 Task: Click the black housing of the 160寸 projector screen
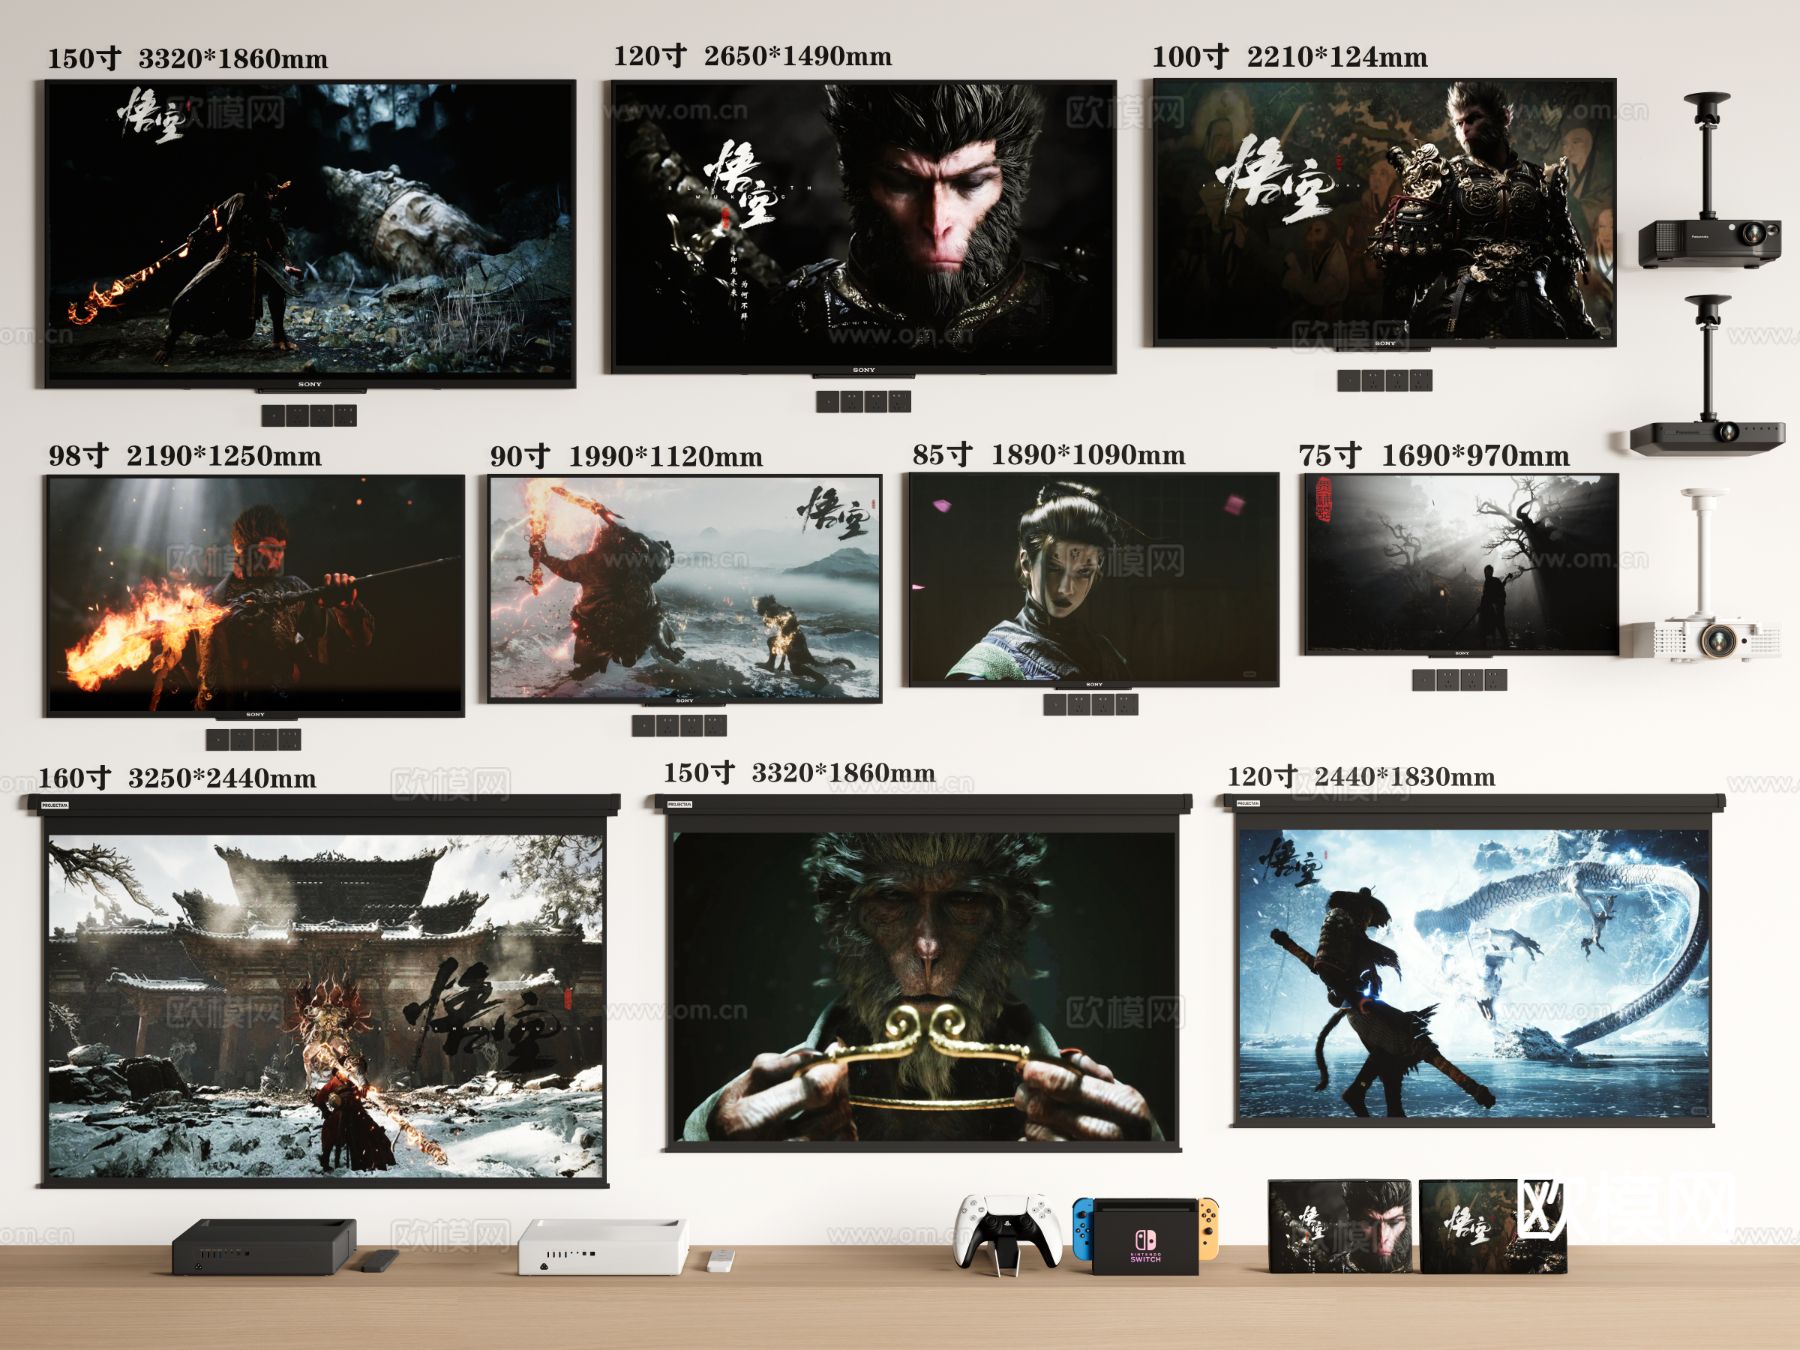(x=325, y=805)
